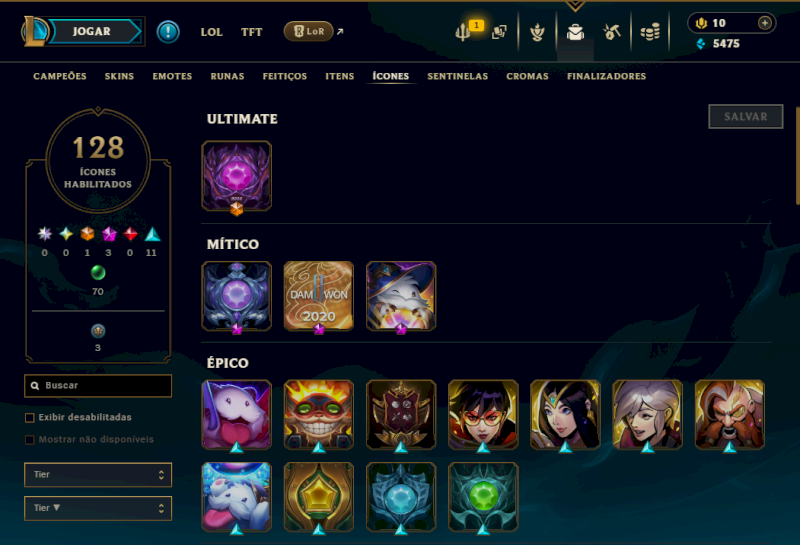Open the store coins icon

tap(650, 32)
